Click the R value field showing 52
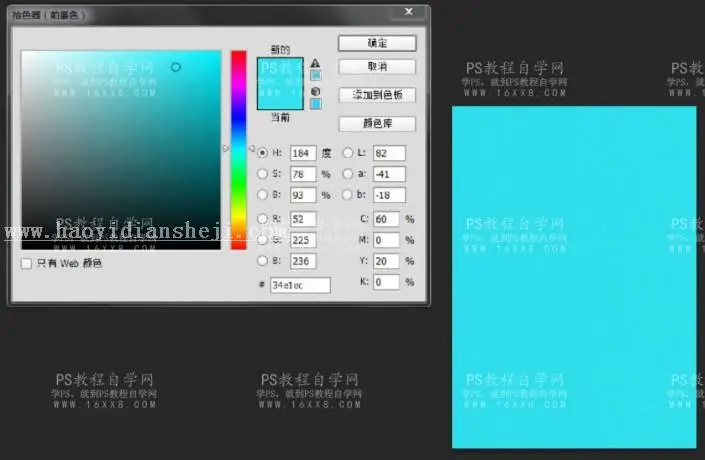 click(303, 219)
